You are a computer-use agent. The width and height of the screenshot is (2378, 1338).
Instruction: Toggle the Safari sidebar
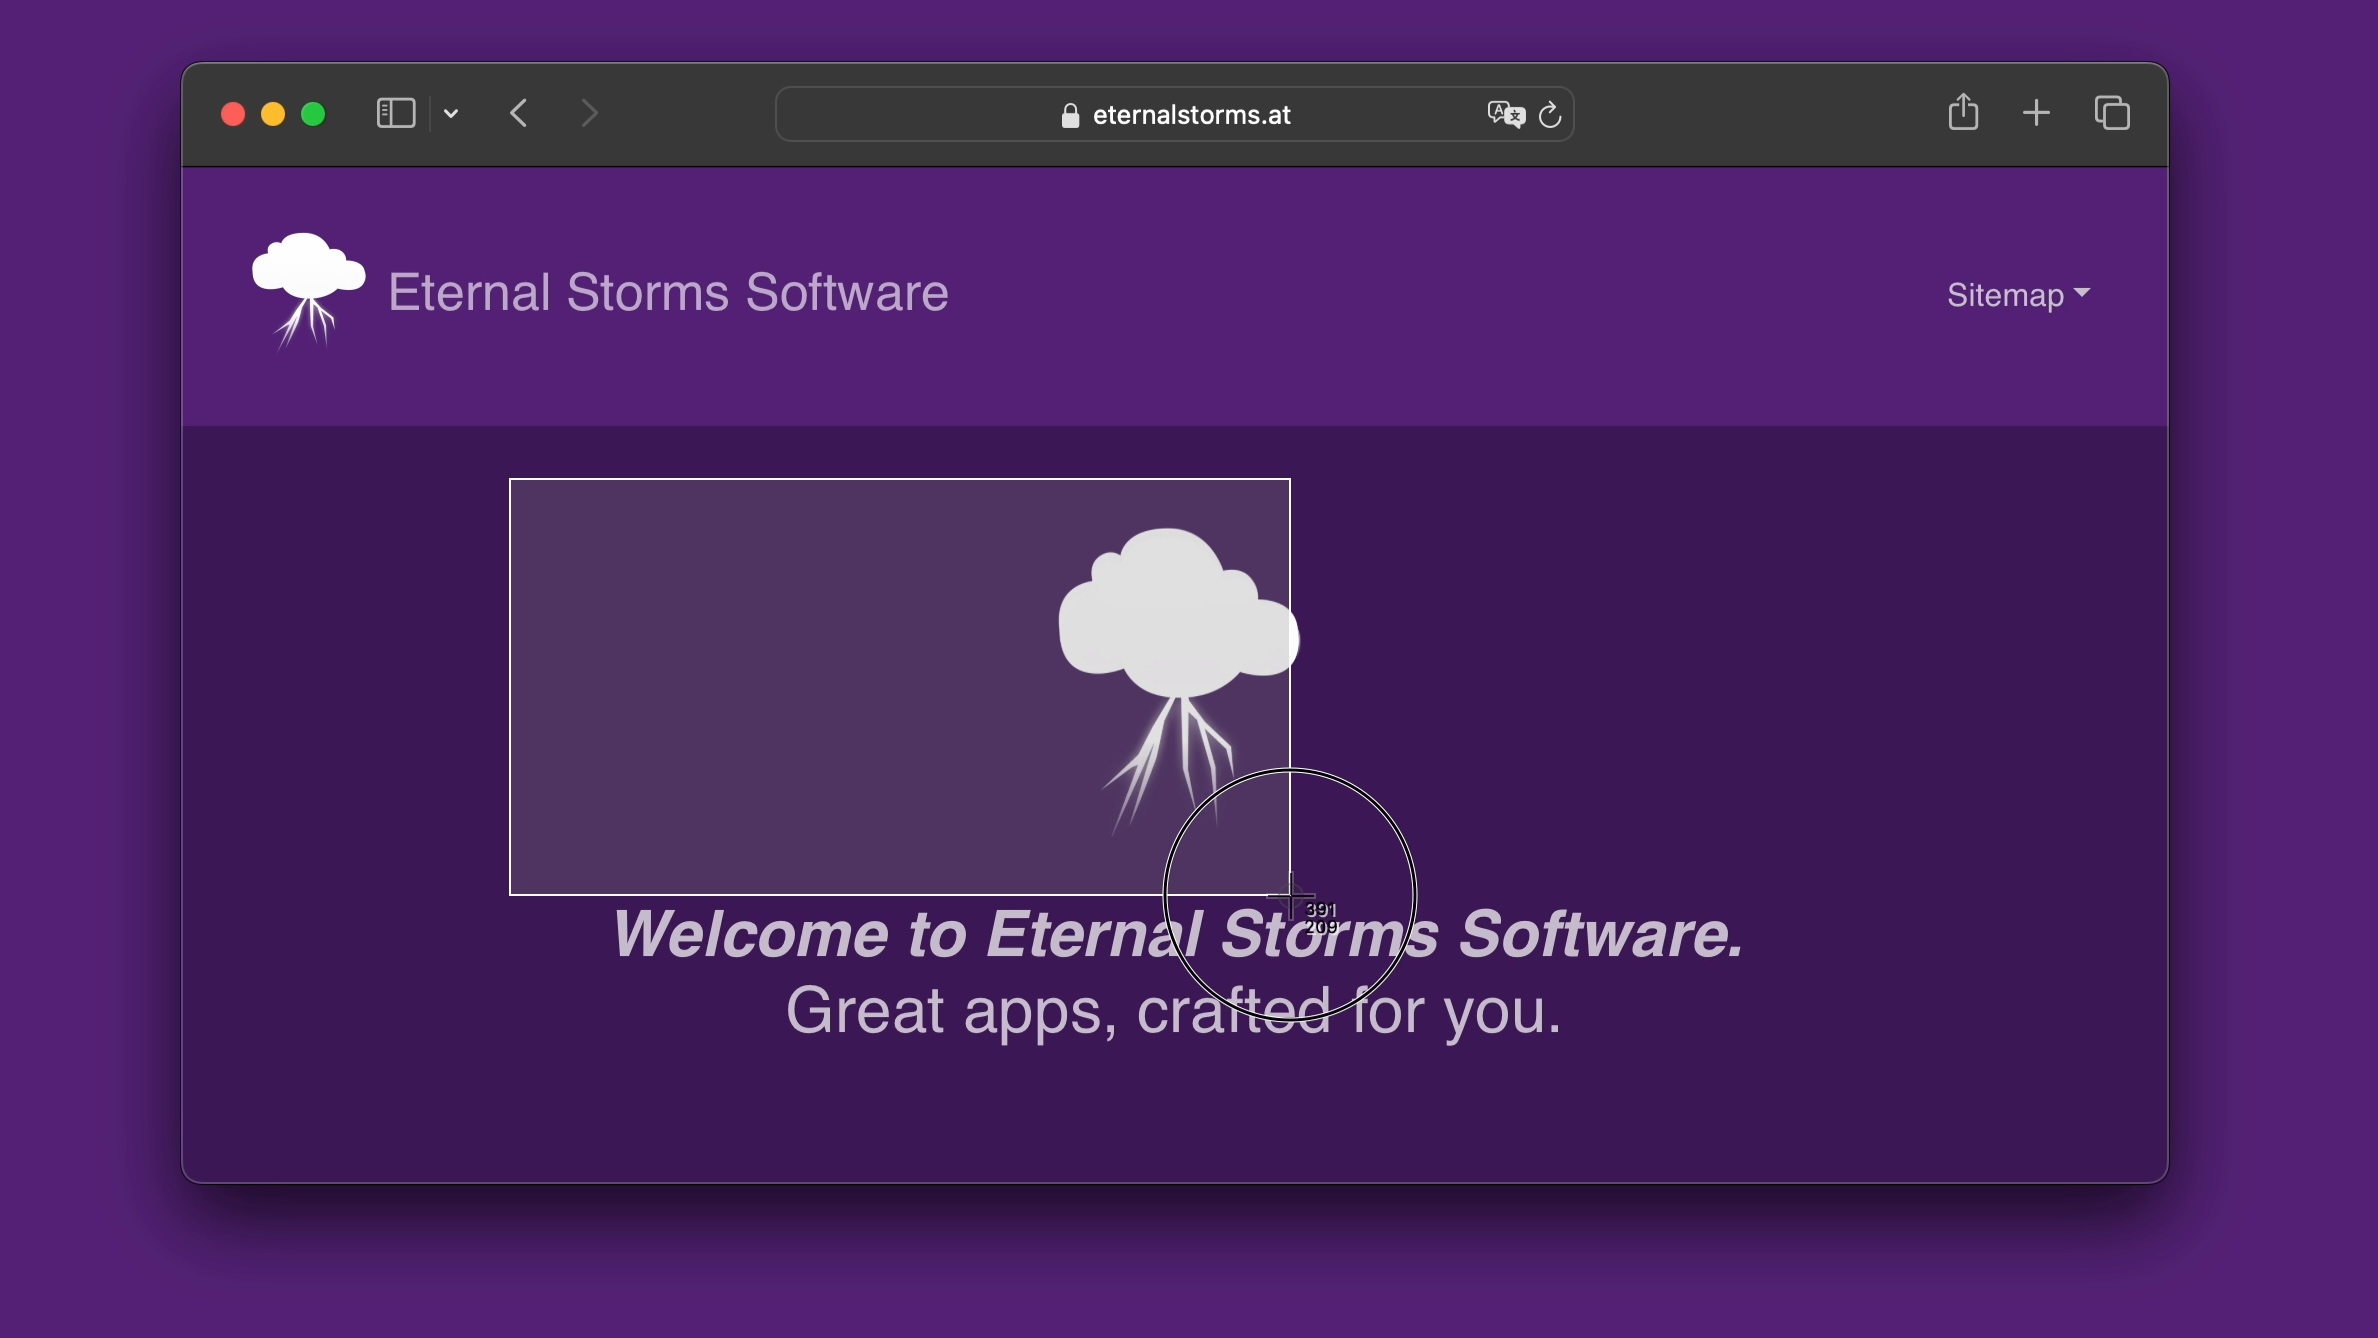395,113
